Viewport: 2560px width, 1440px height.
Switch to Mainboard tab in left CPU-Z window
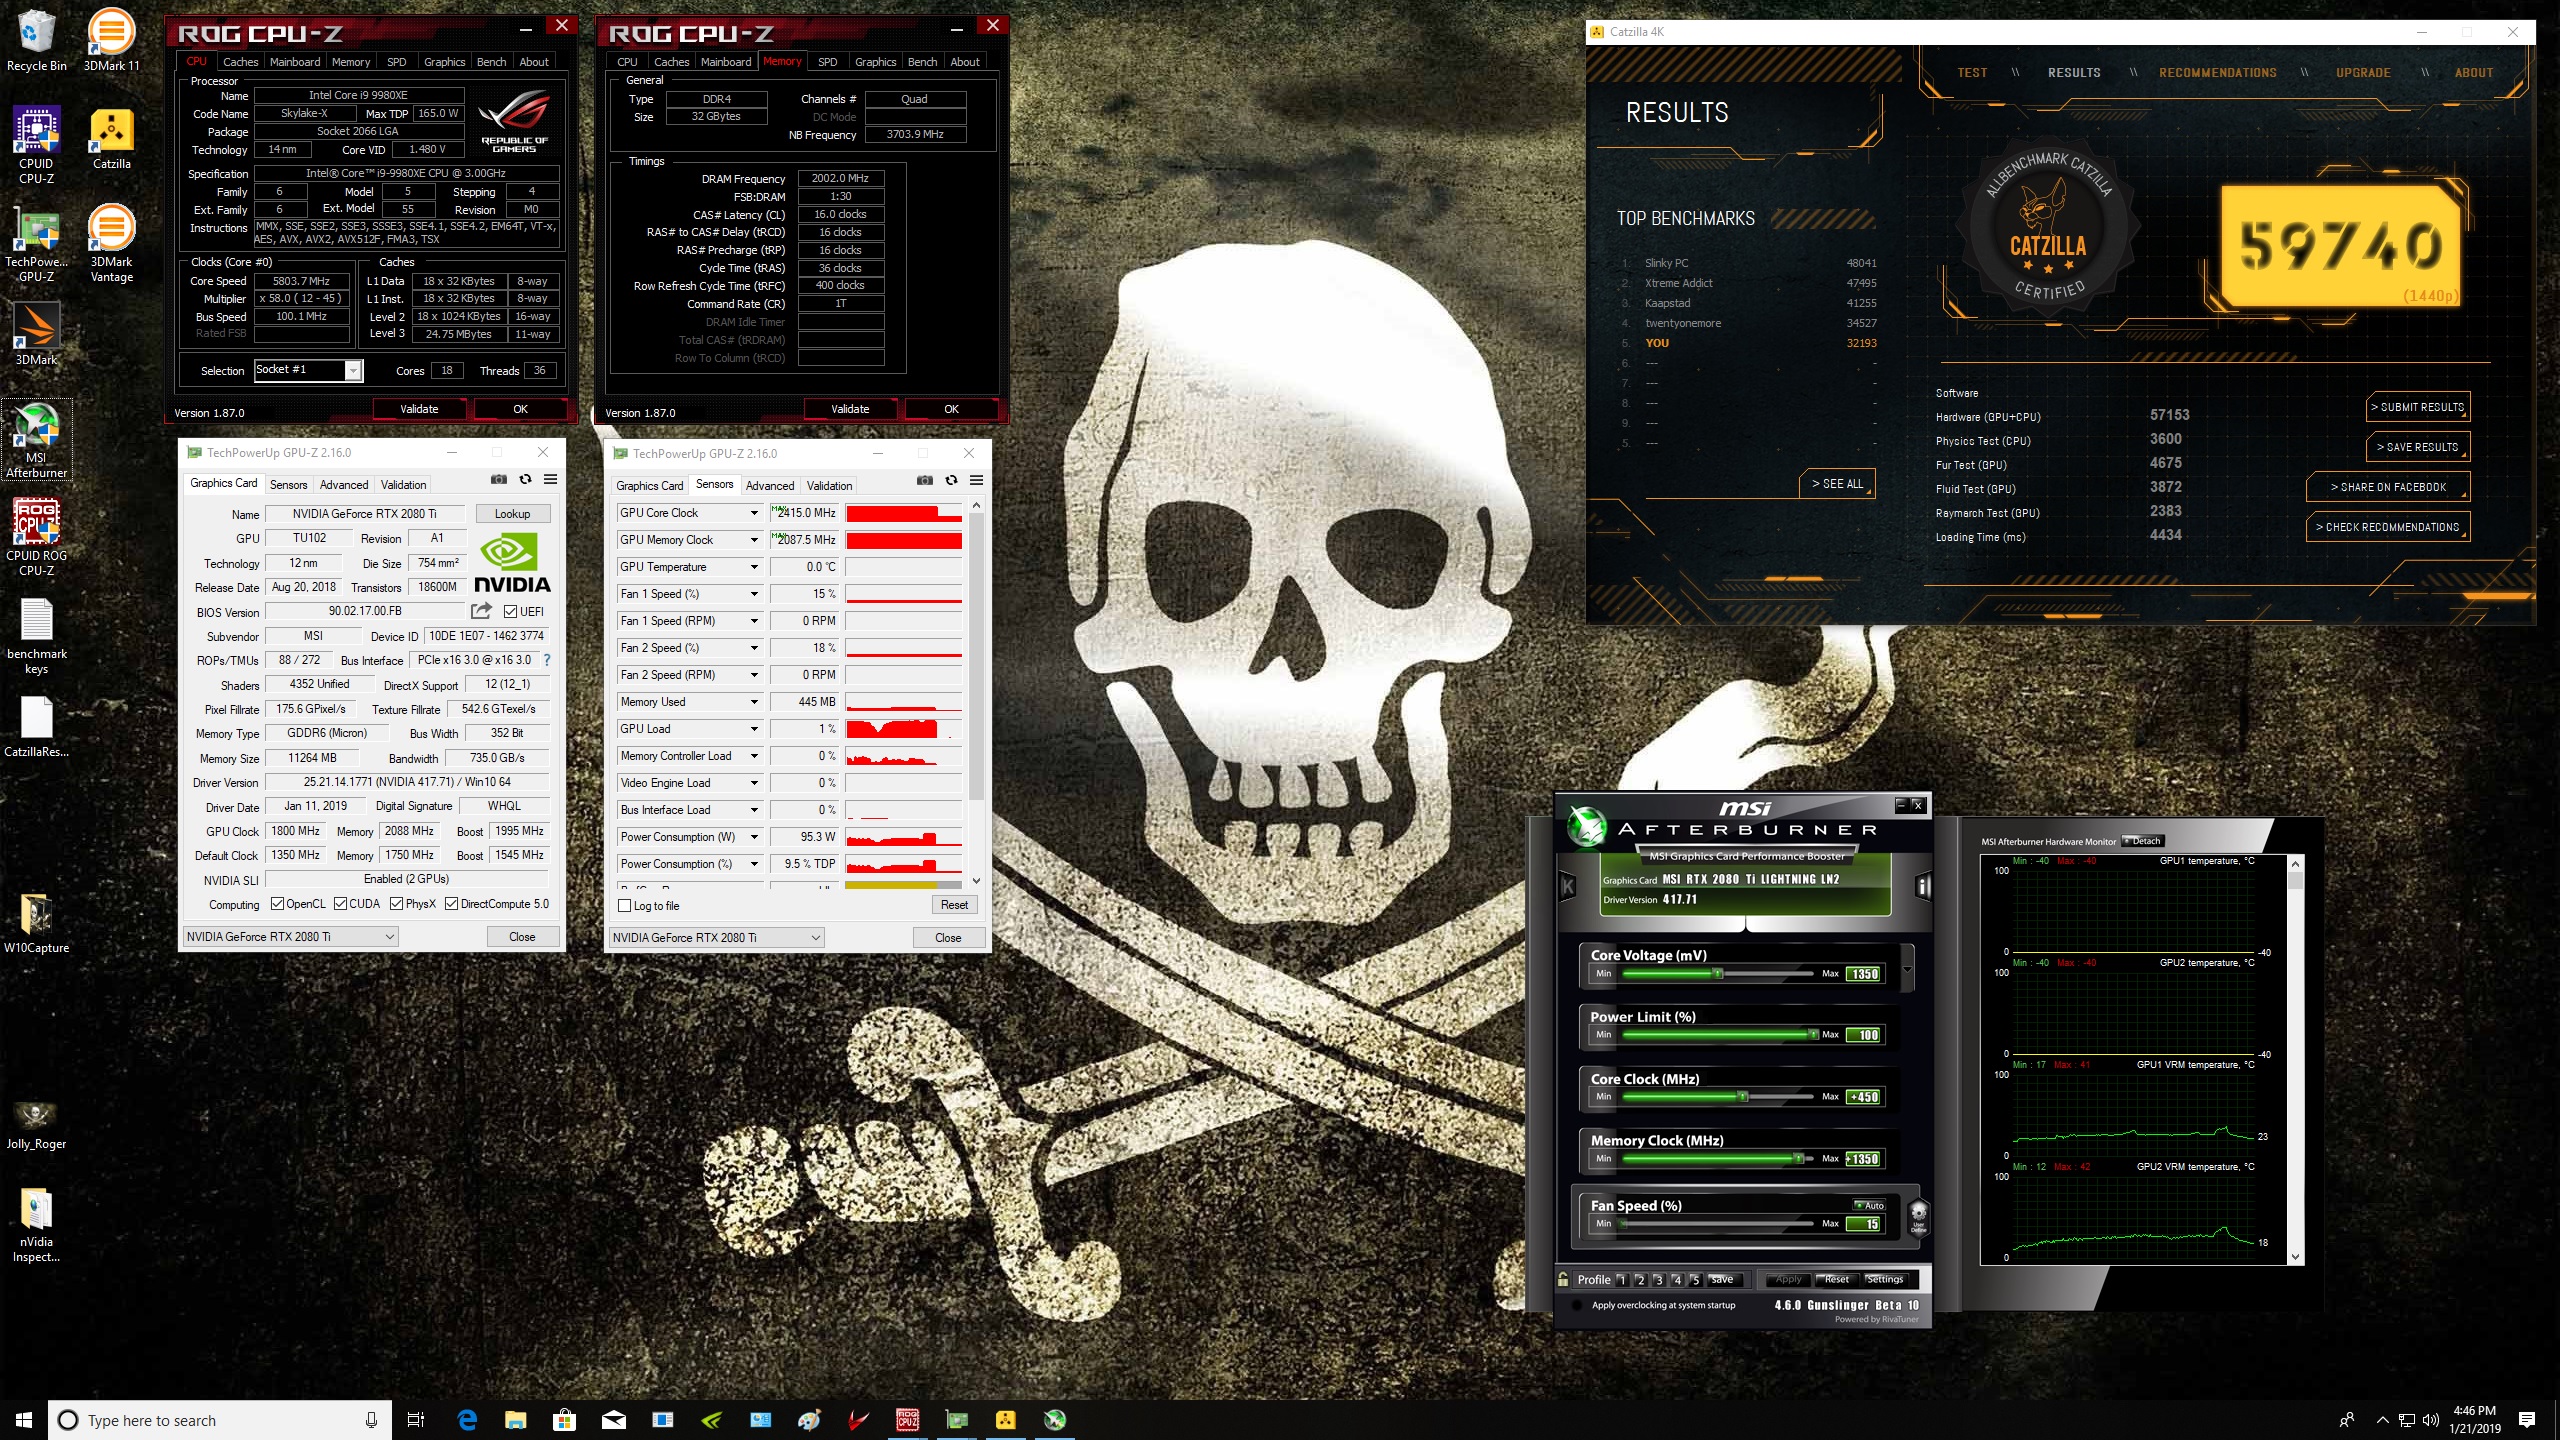click(295, 62)
